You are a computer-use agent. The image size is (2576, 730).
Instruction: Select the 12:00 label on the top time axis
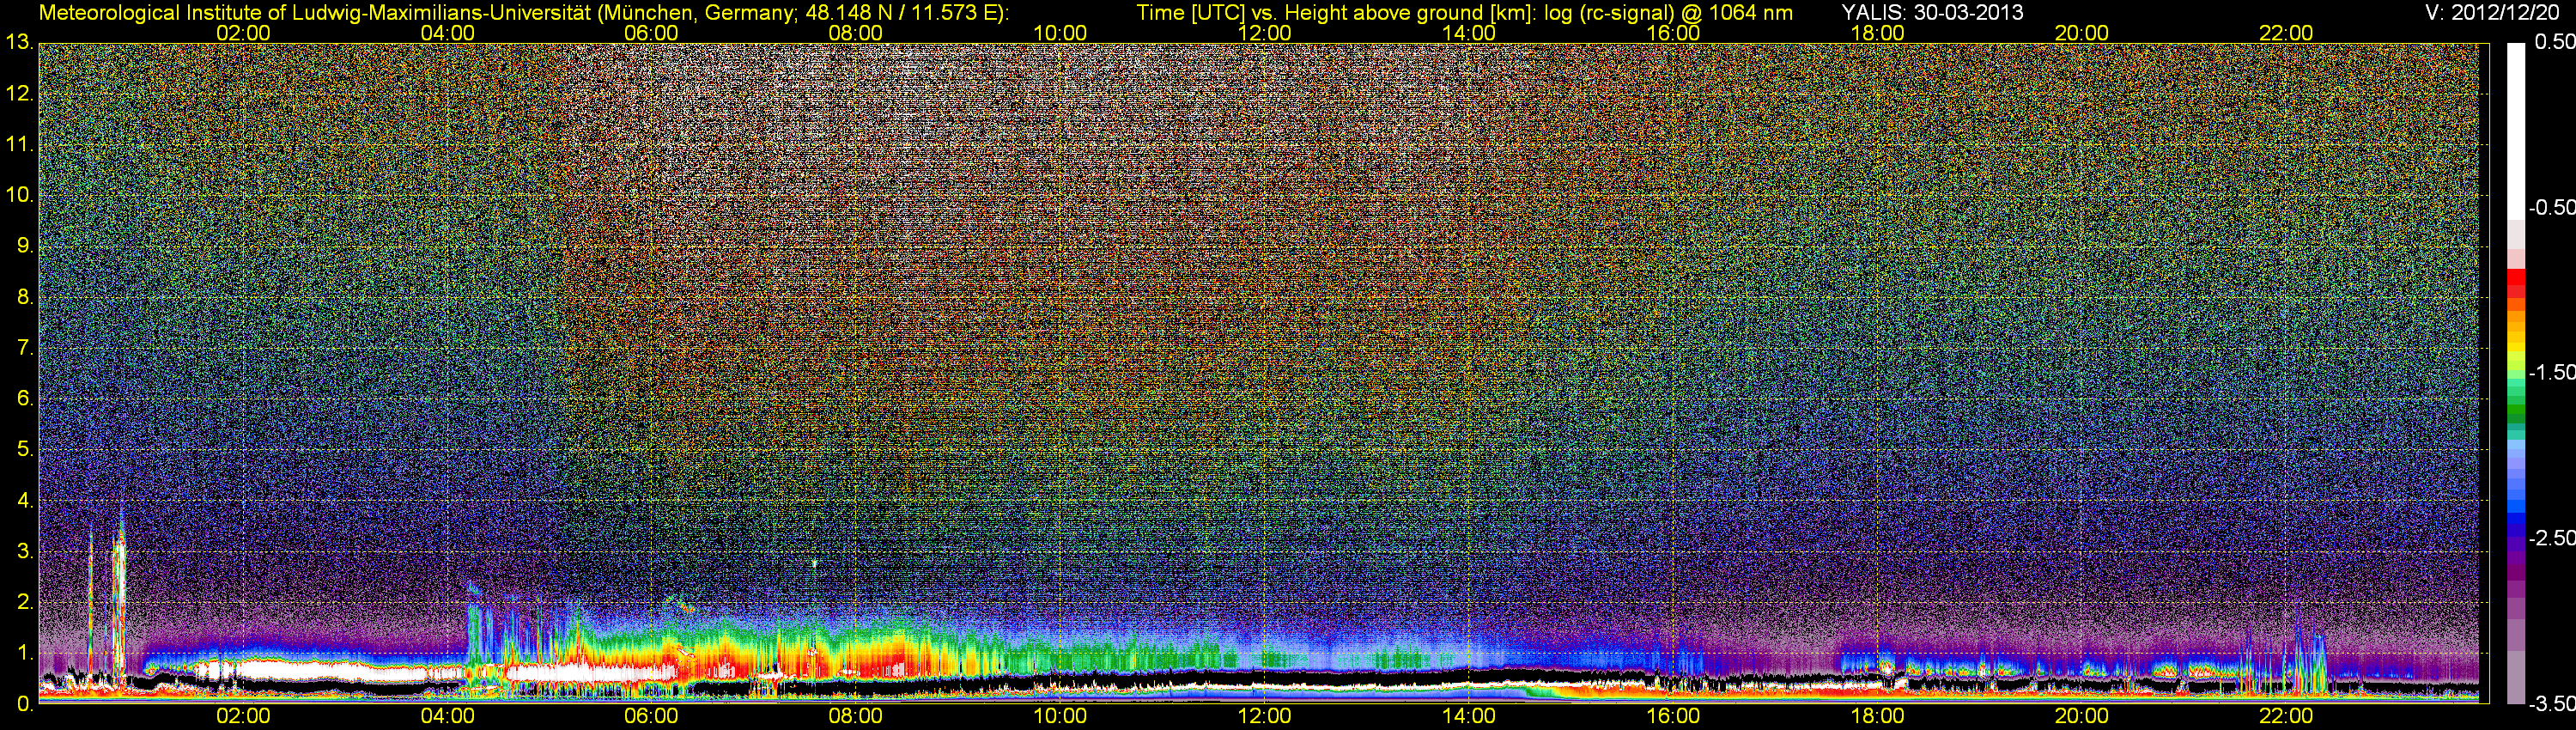pos(1264,33)
